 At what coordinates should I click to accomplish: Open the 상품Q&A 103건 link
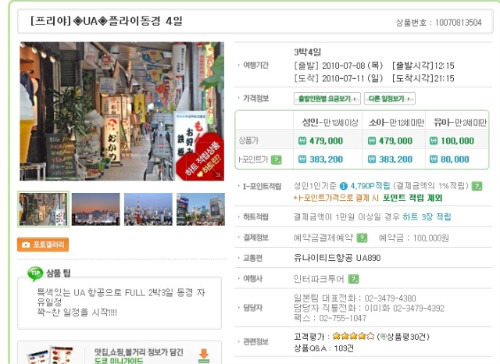click(x=323, y=348)
